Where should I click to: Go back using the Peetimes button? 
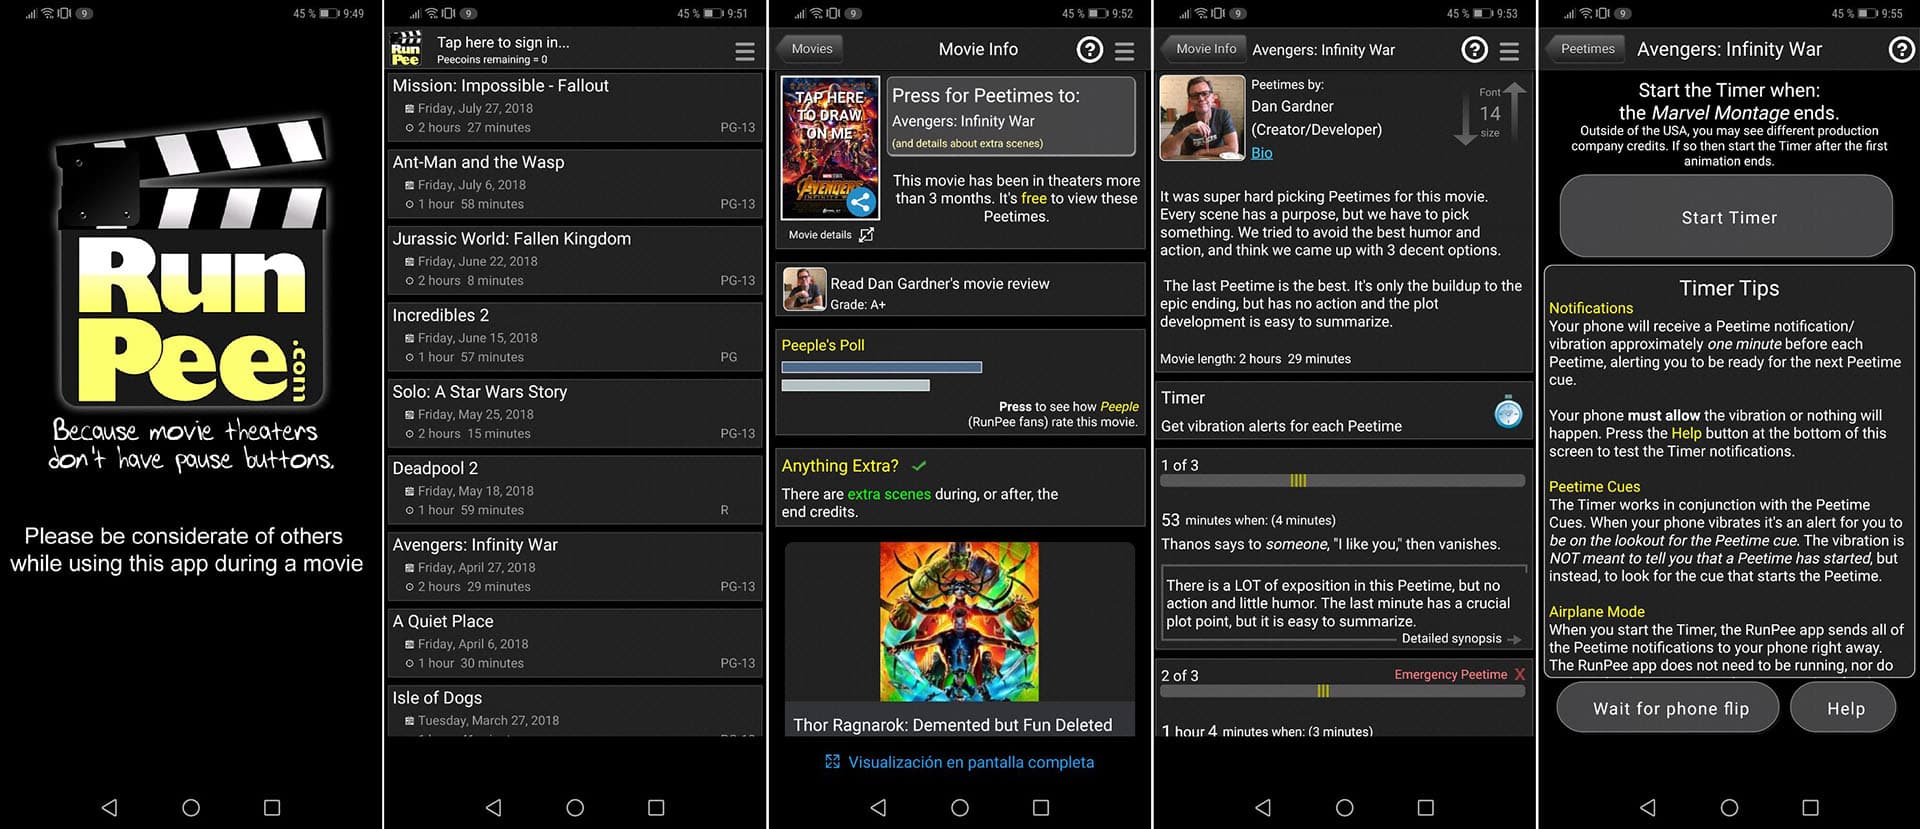pos(1587,49)
